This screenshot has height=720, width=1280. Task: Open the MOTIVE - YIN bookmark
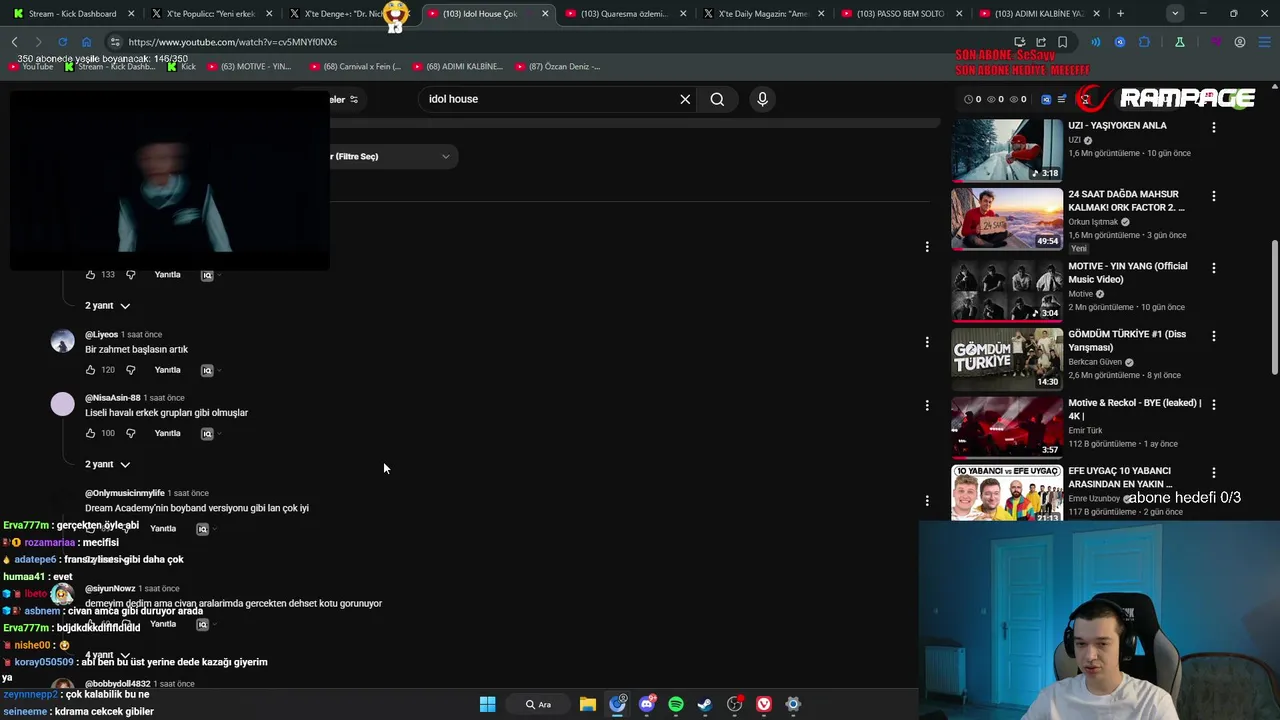tap(249, 67)
